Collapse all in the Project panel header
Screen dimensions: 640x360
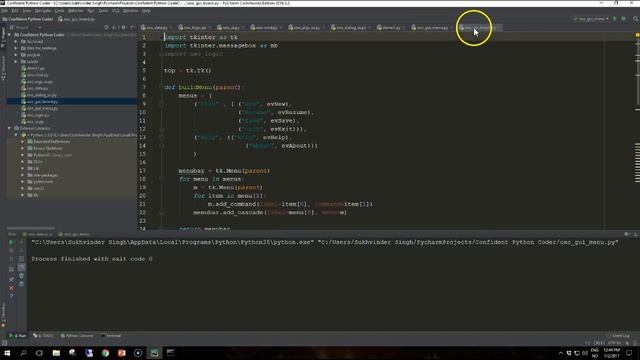coord(115,27)
